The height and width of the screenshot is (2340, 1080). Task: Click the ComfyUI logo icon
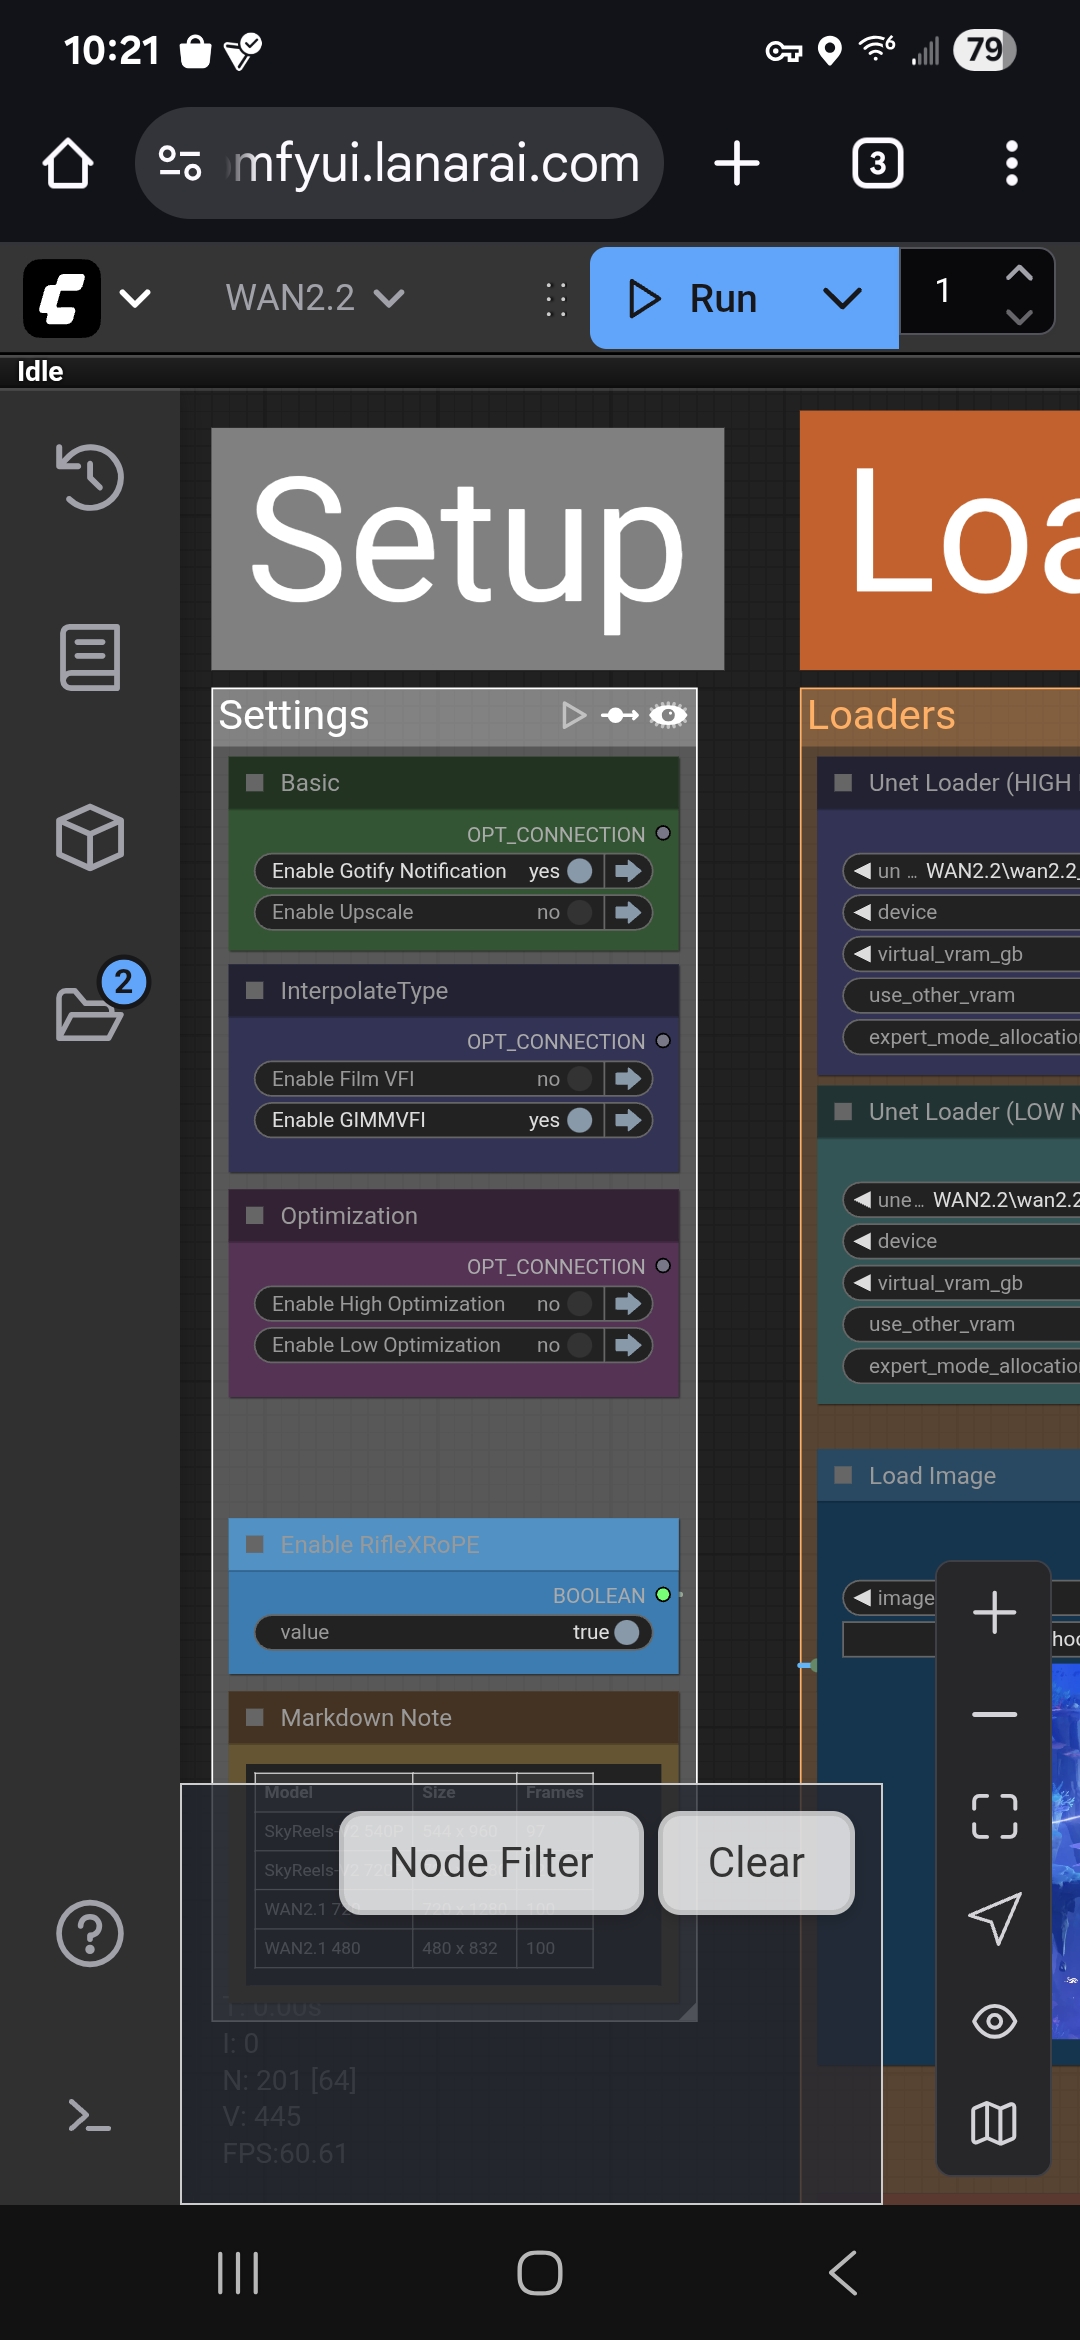pyautogui.click(x=62, y=298)
